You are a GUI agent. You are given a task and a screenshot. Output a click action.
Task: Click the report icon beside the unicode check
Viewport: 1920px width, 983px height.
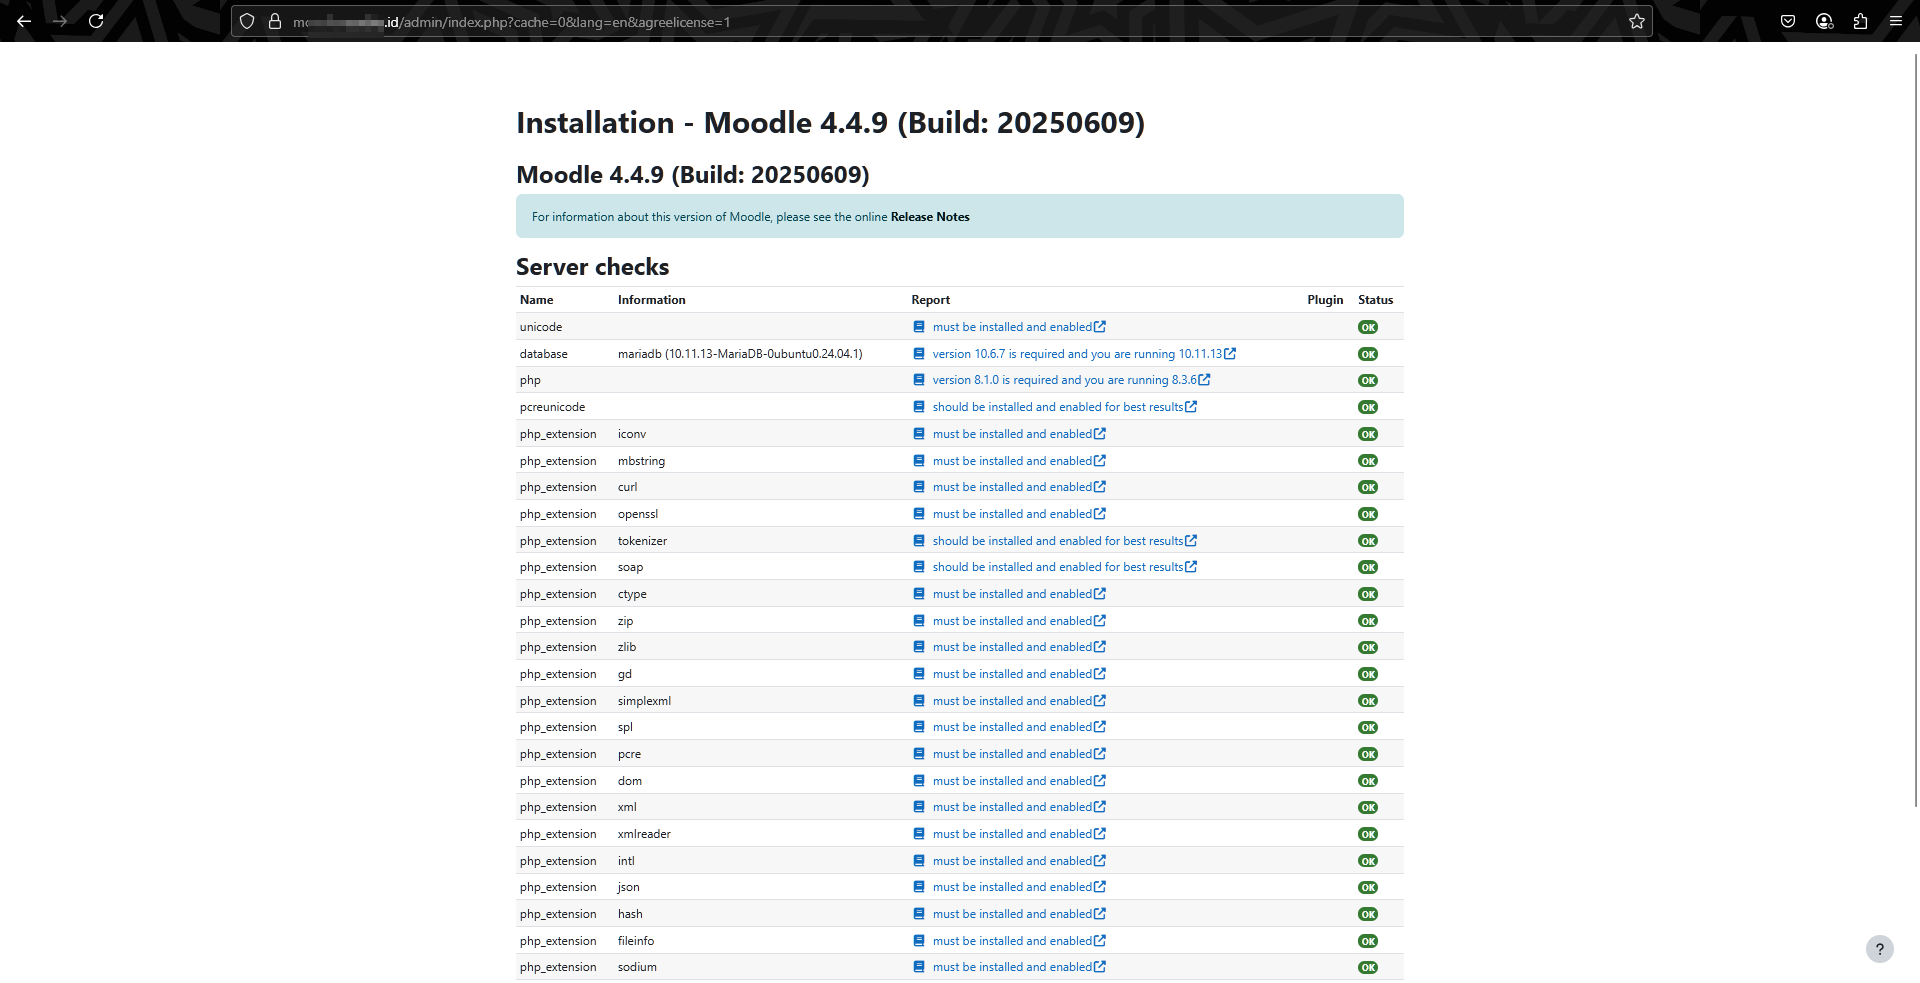(918, 326)
